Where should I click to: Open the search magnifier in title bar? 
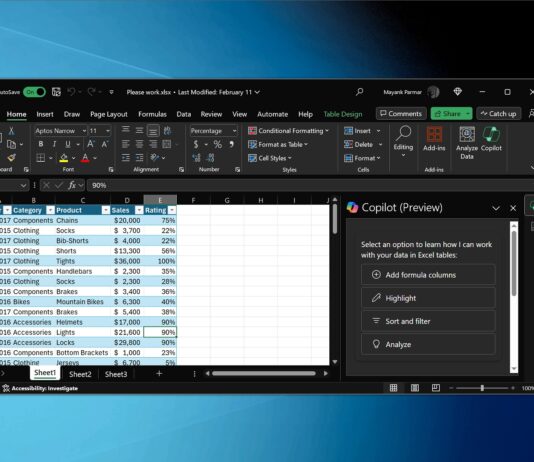[x=359, y=92]
